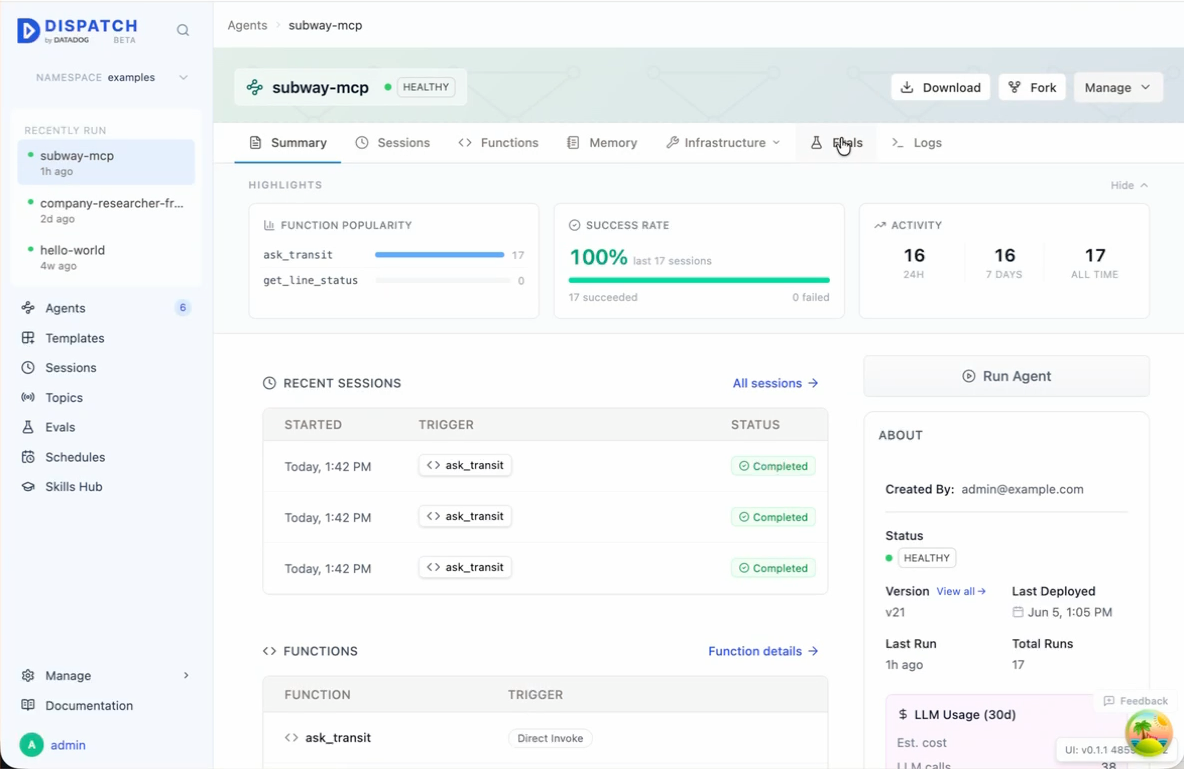The width and height of the screenshot is (1184, 769).
Task: Click the Manage gear icon in sidebar
Action: click(28, 675)
